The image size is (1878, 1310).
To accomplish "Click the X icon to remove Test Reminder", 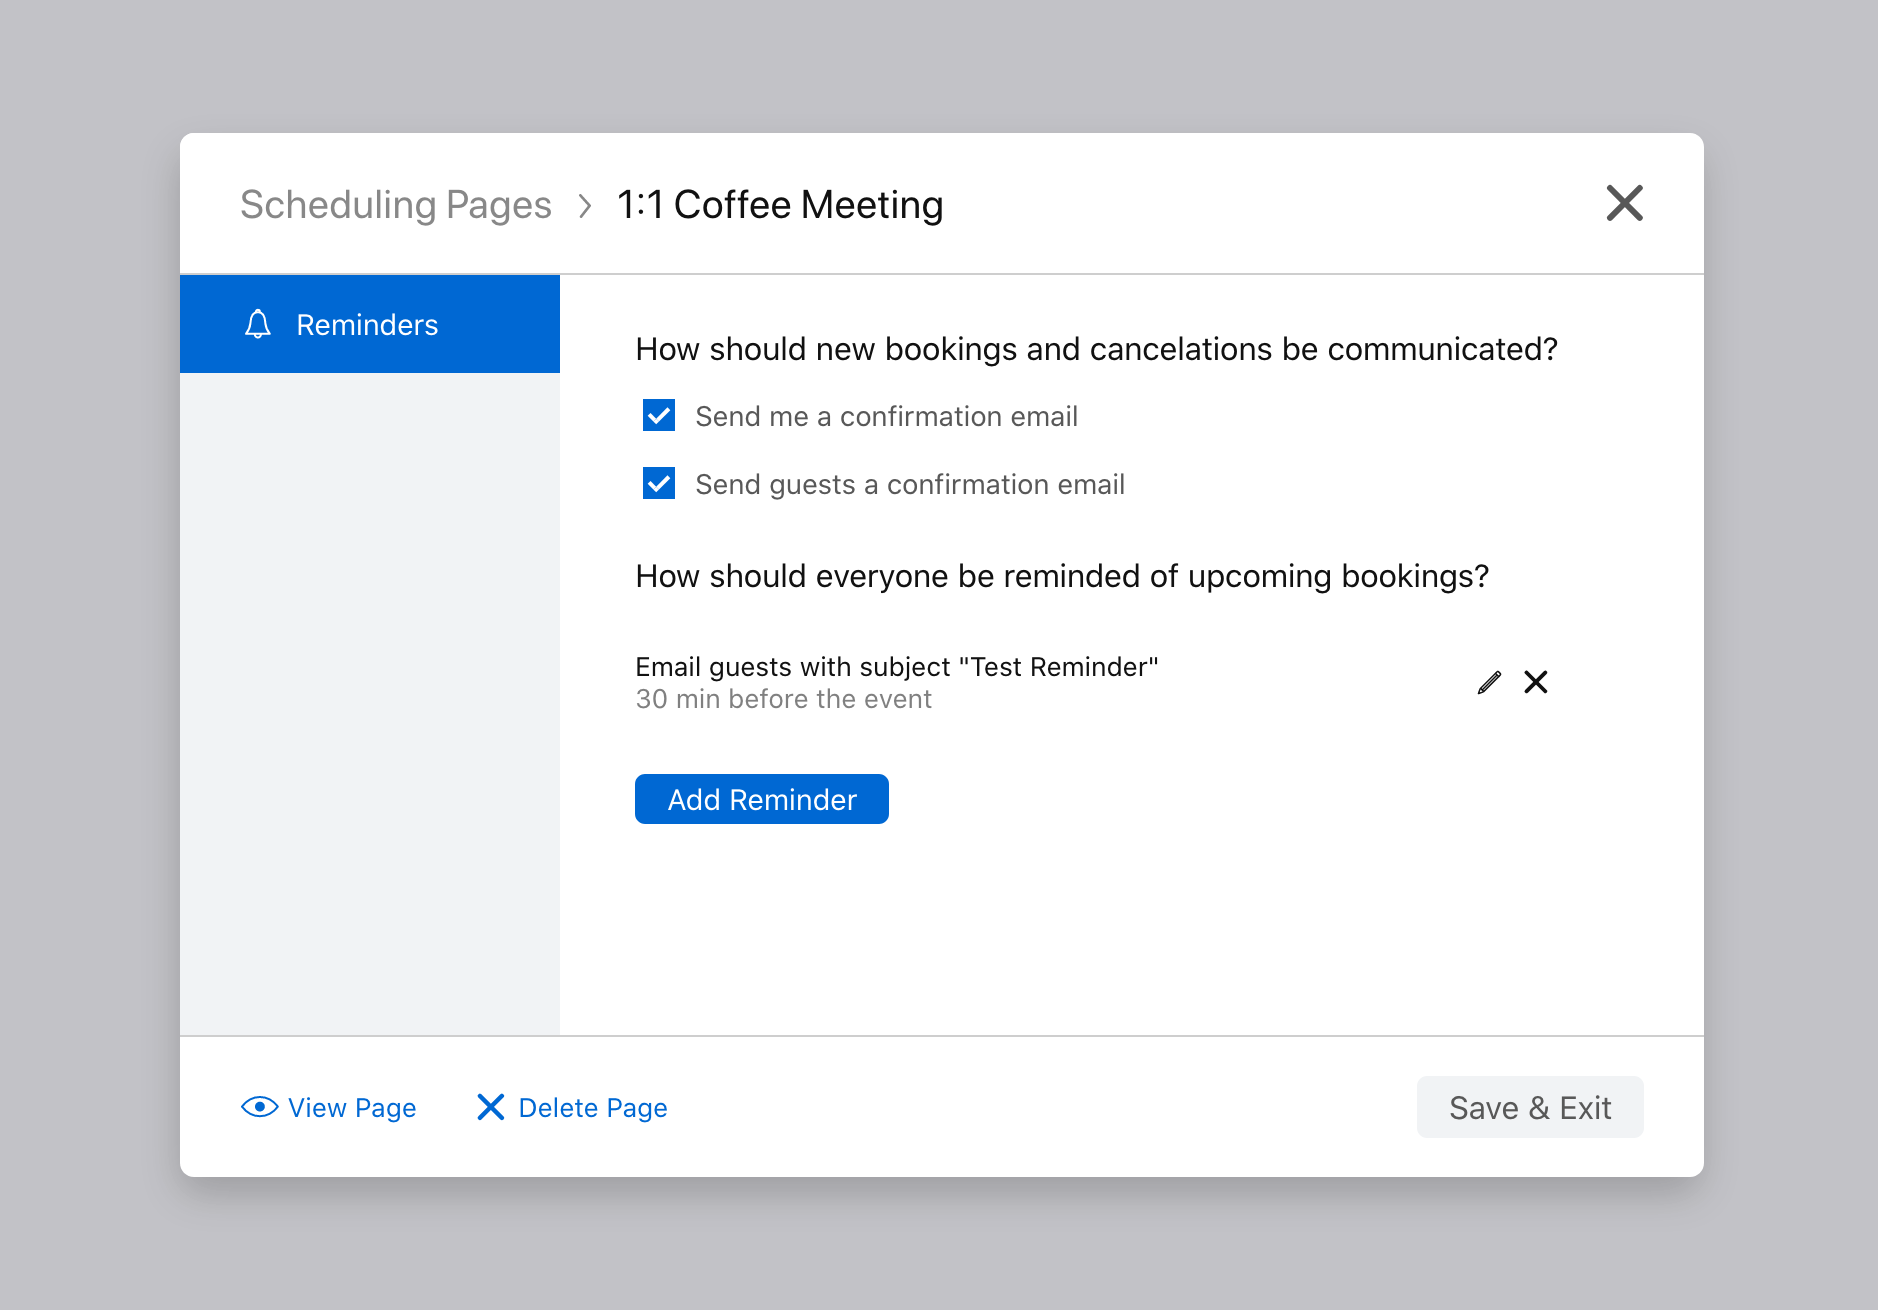I will tap(1536, 682).
